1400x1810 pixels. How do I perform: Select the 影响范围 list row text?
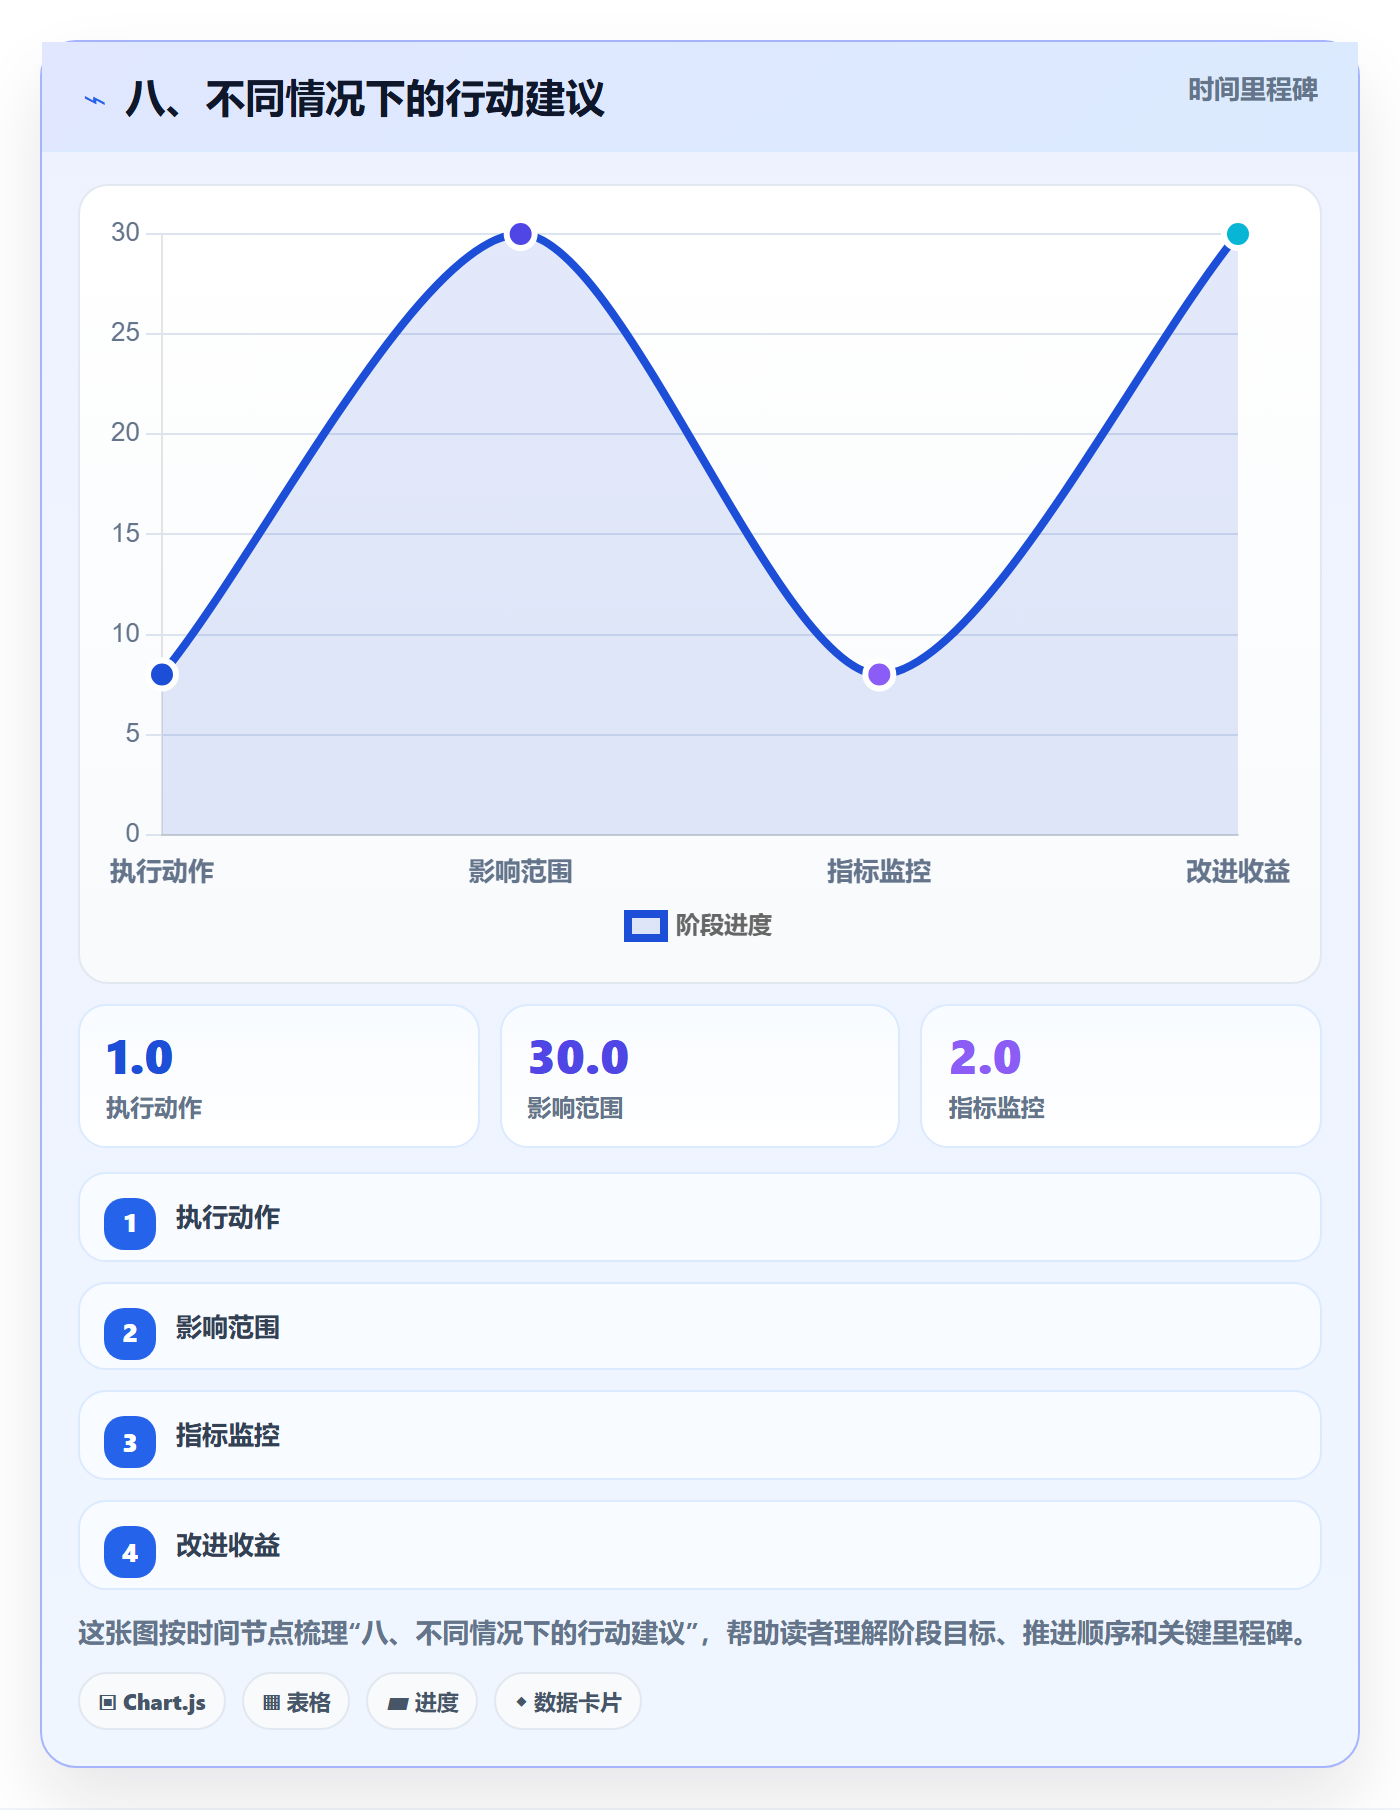coord(228,1328)
